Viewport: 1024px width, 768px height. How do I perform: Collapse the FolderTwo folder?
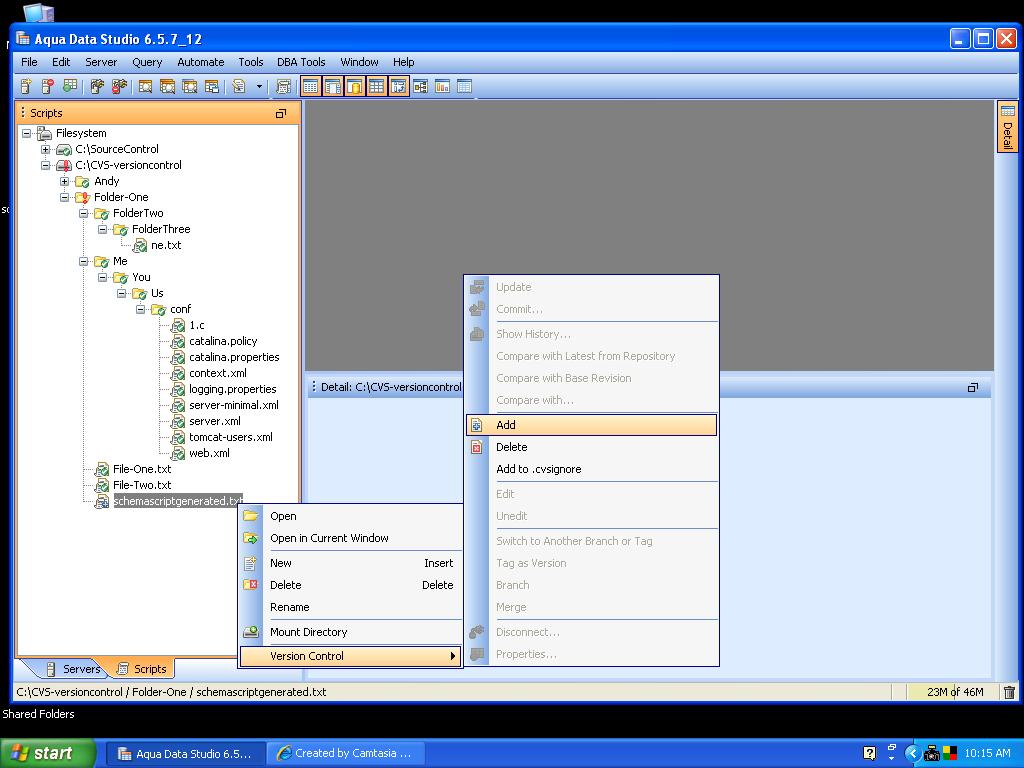(x=84, y=214)
